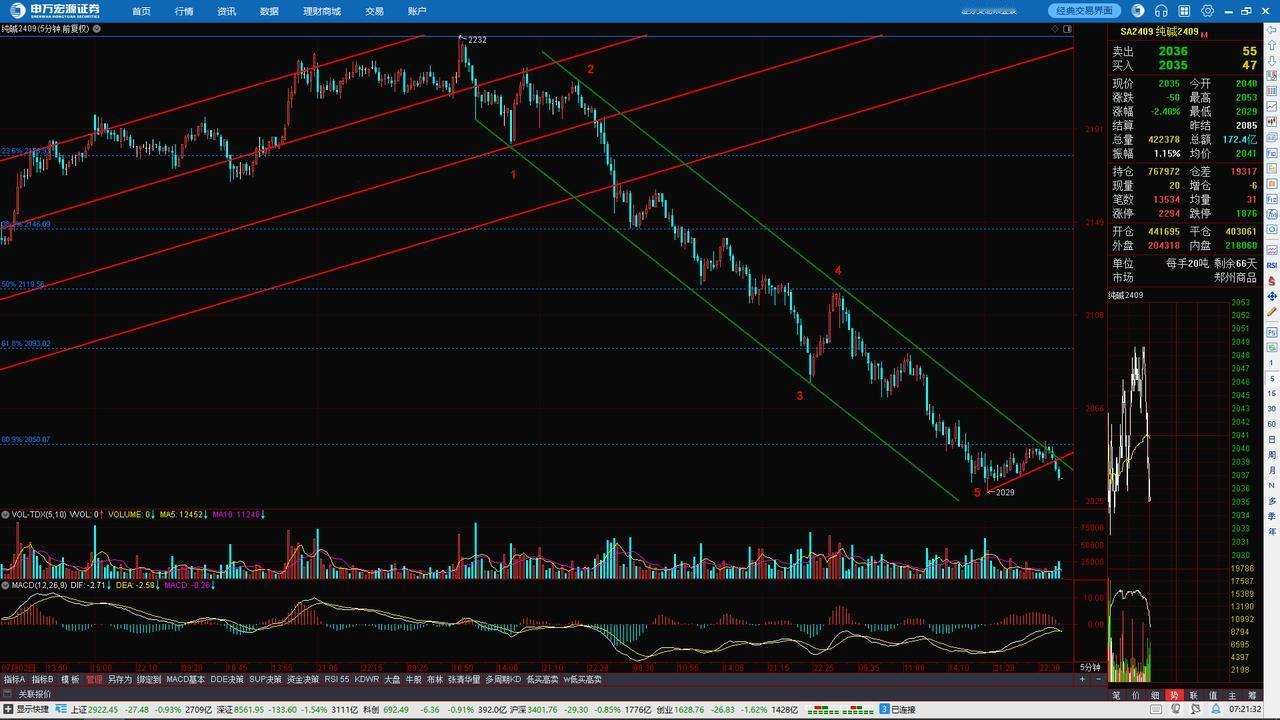Click the list icon beside 显示快捷
The width and height of the screenshot is (1280, 720).
coord(61,709)
